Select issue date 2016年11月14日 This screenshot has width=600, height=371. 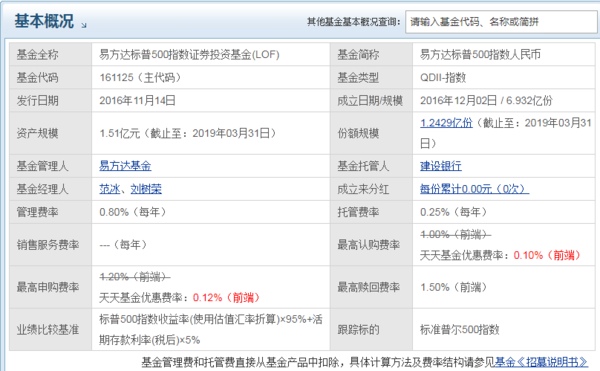point(137,101)
